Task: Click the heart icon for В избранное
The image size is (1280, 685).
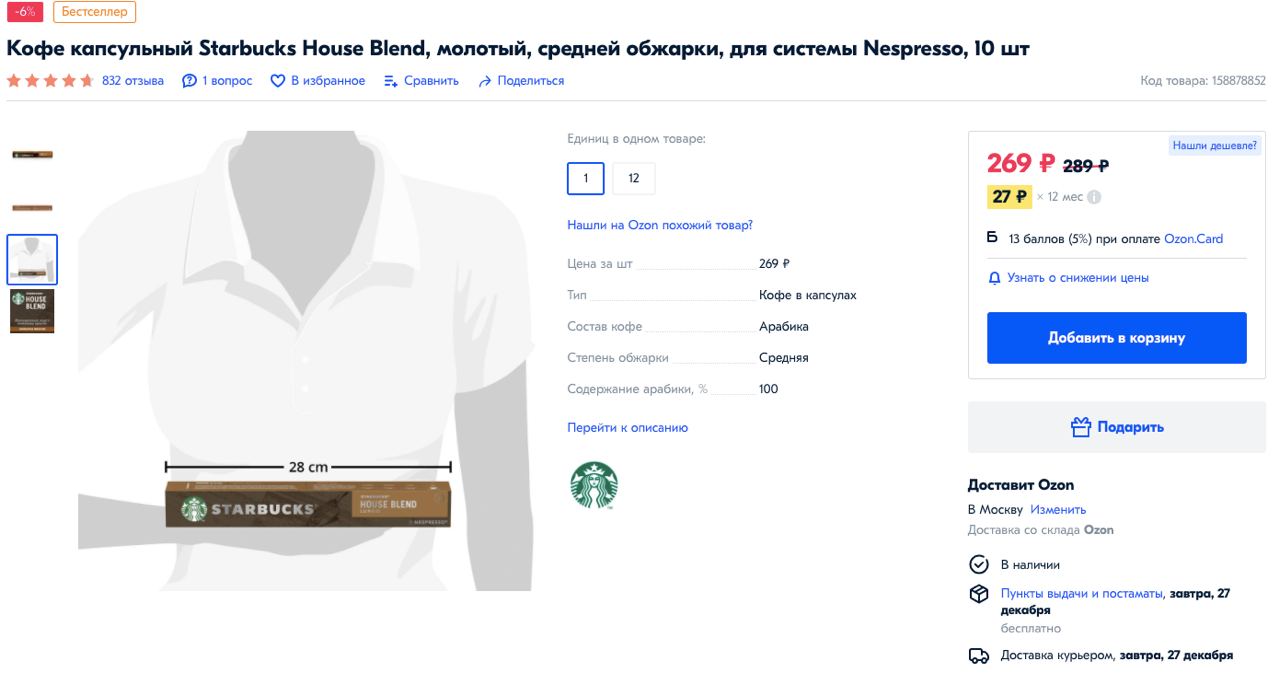Action: click(278, 81)
